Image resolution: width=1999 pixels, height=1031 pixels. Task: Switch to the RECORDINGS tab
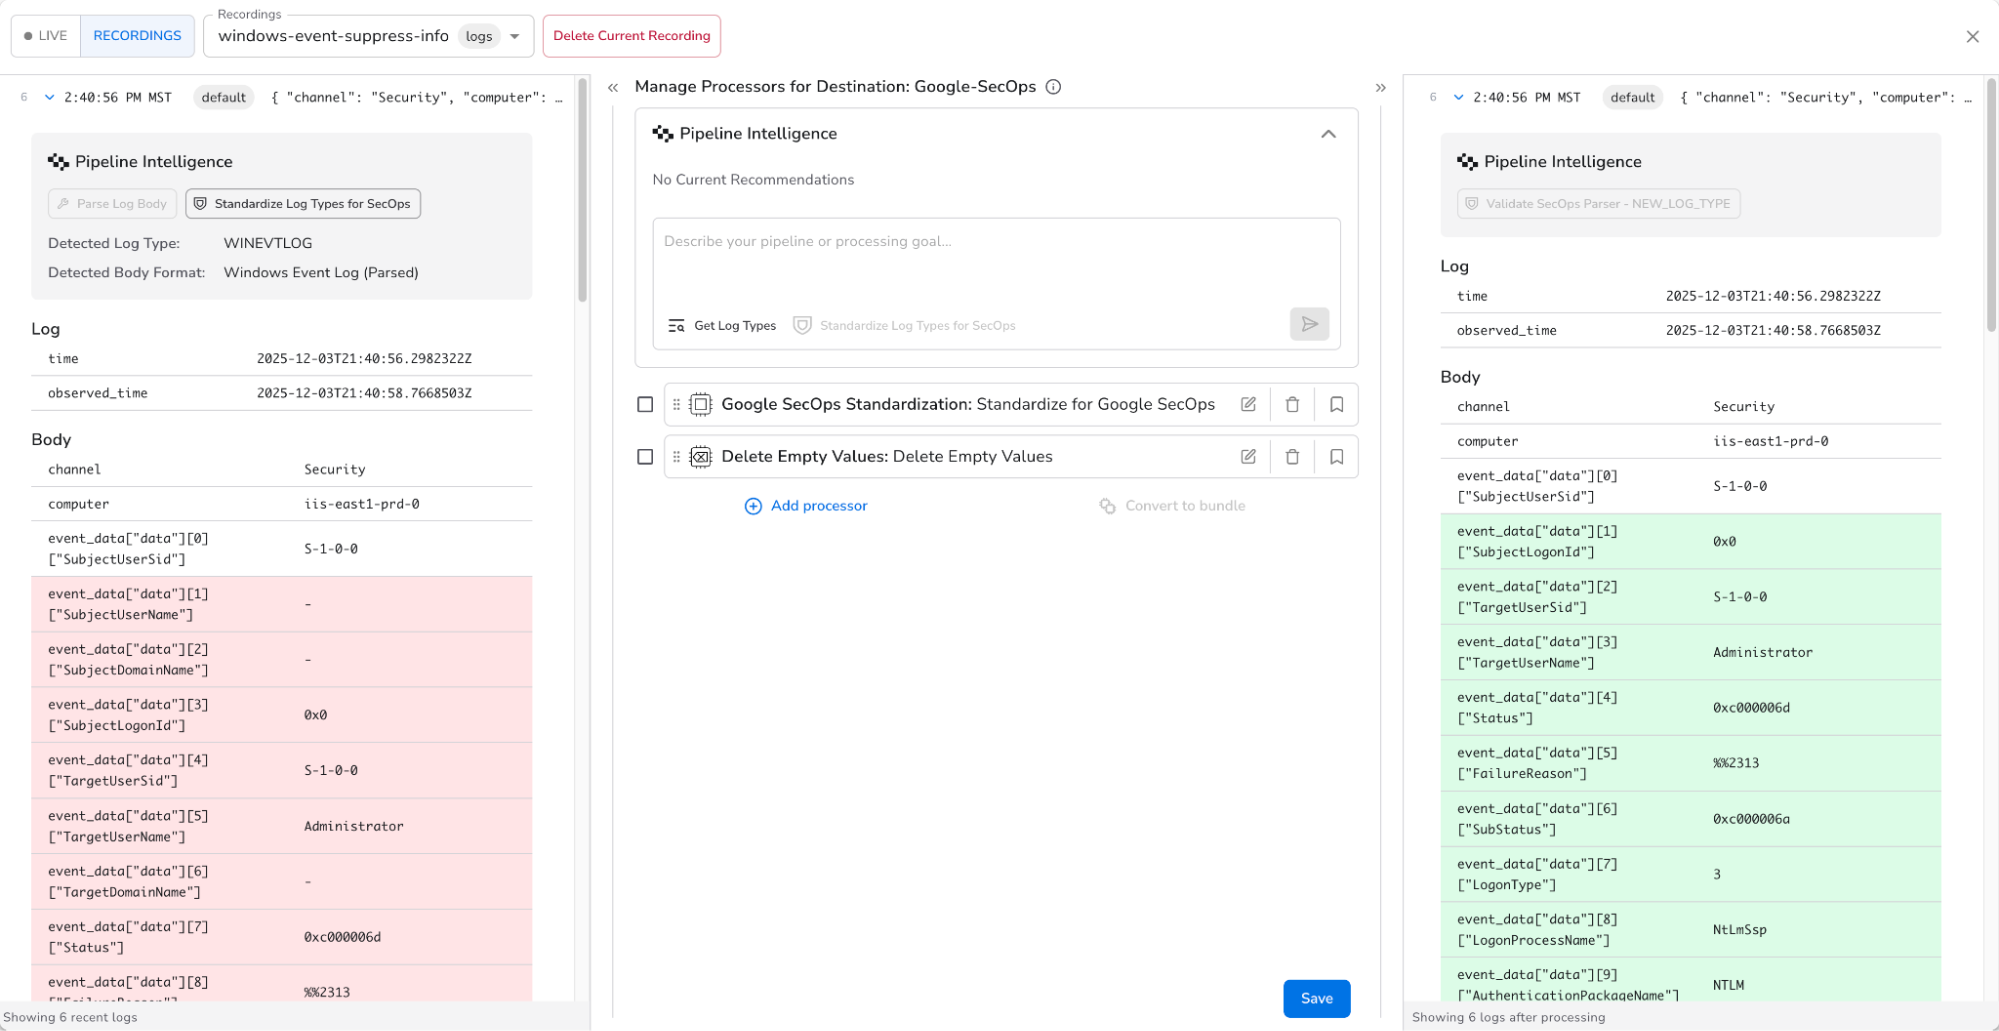click(137, 35)
